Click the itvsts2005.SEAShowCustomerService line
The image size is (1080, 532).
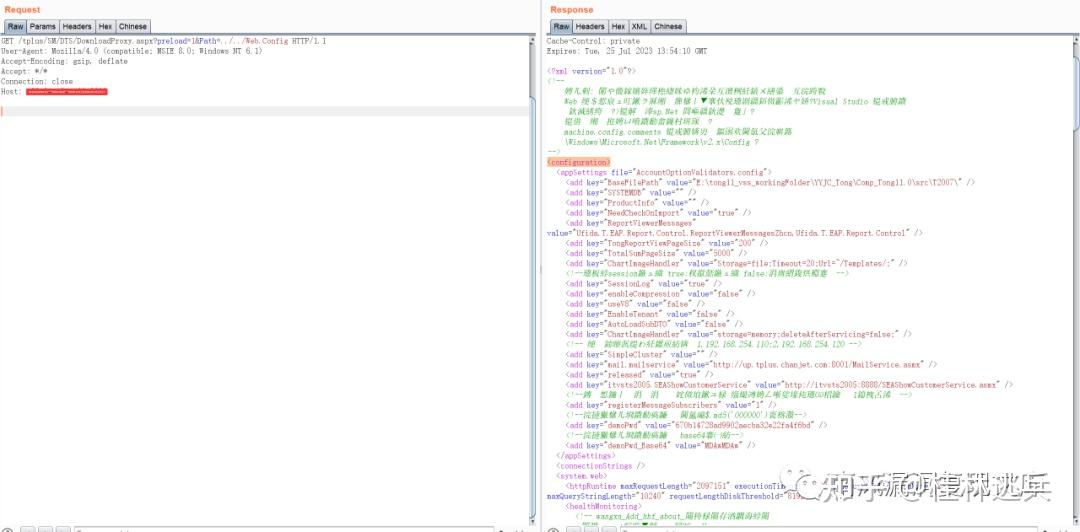(789, 385)
